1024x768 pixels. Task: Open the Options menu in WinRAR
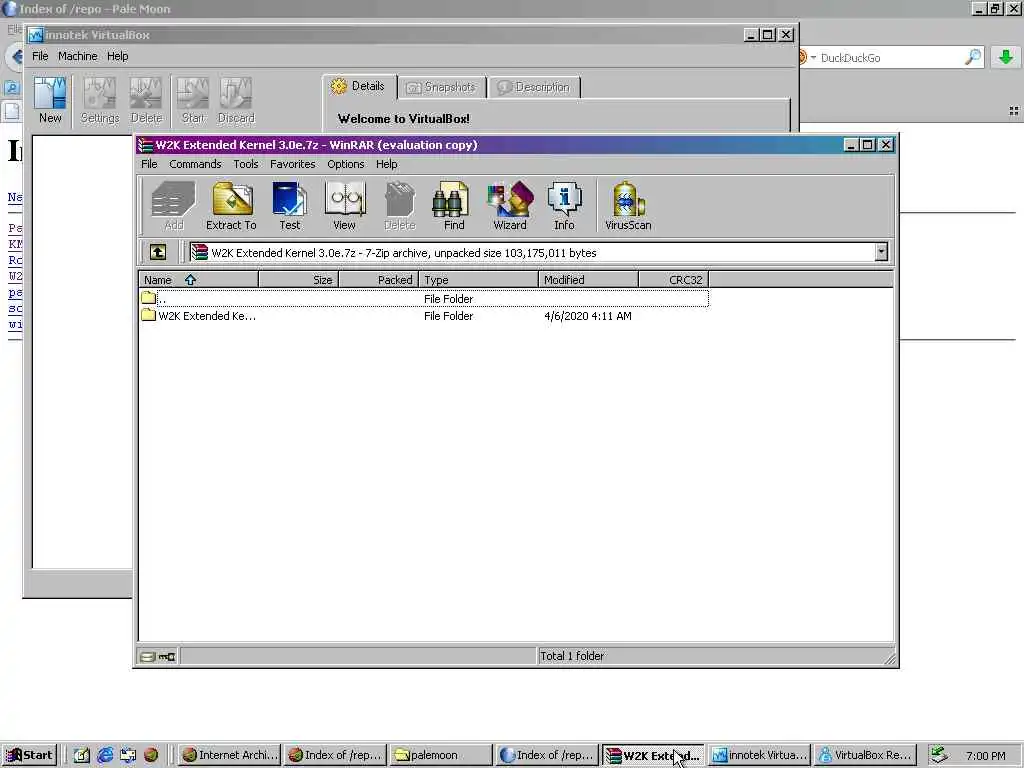pos(345,164)
